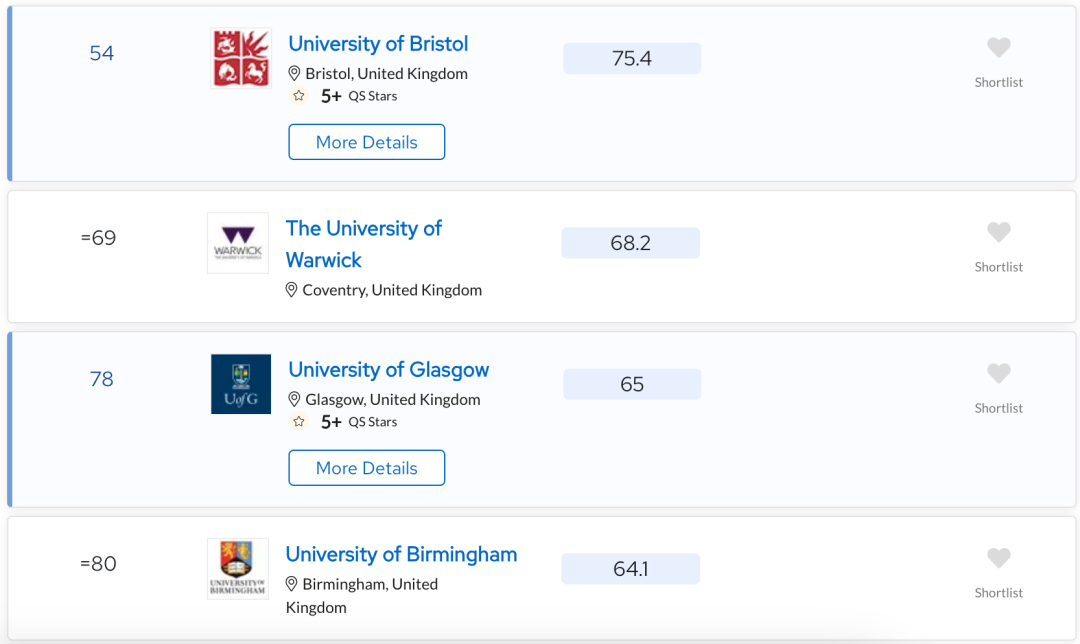Viewport: 1080px width, 644px height.
Task: Click the QS Stars star icon for Bristol
Action: [x=298, y=96]
